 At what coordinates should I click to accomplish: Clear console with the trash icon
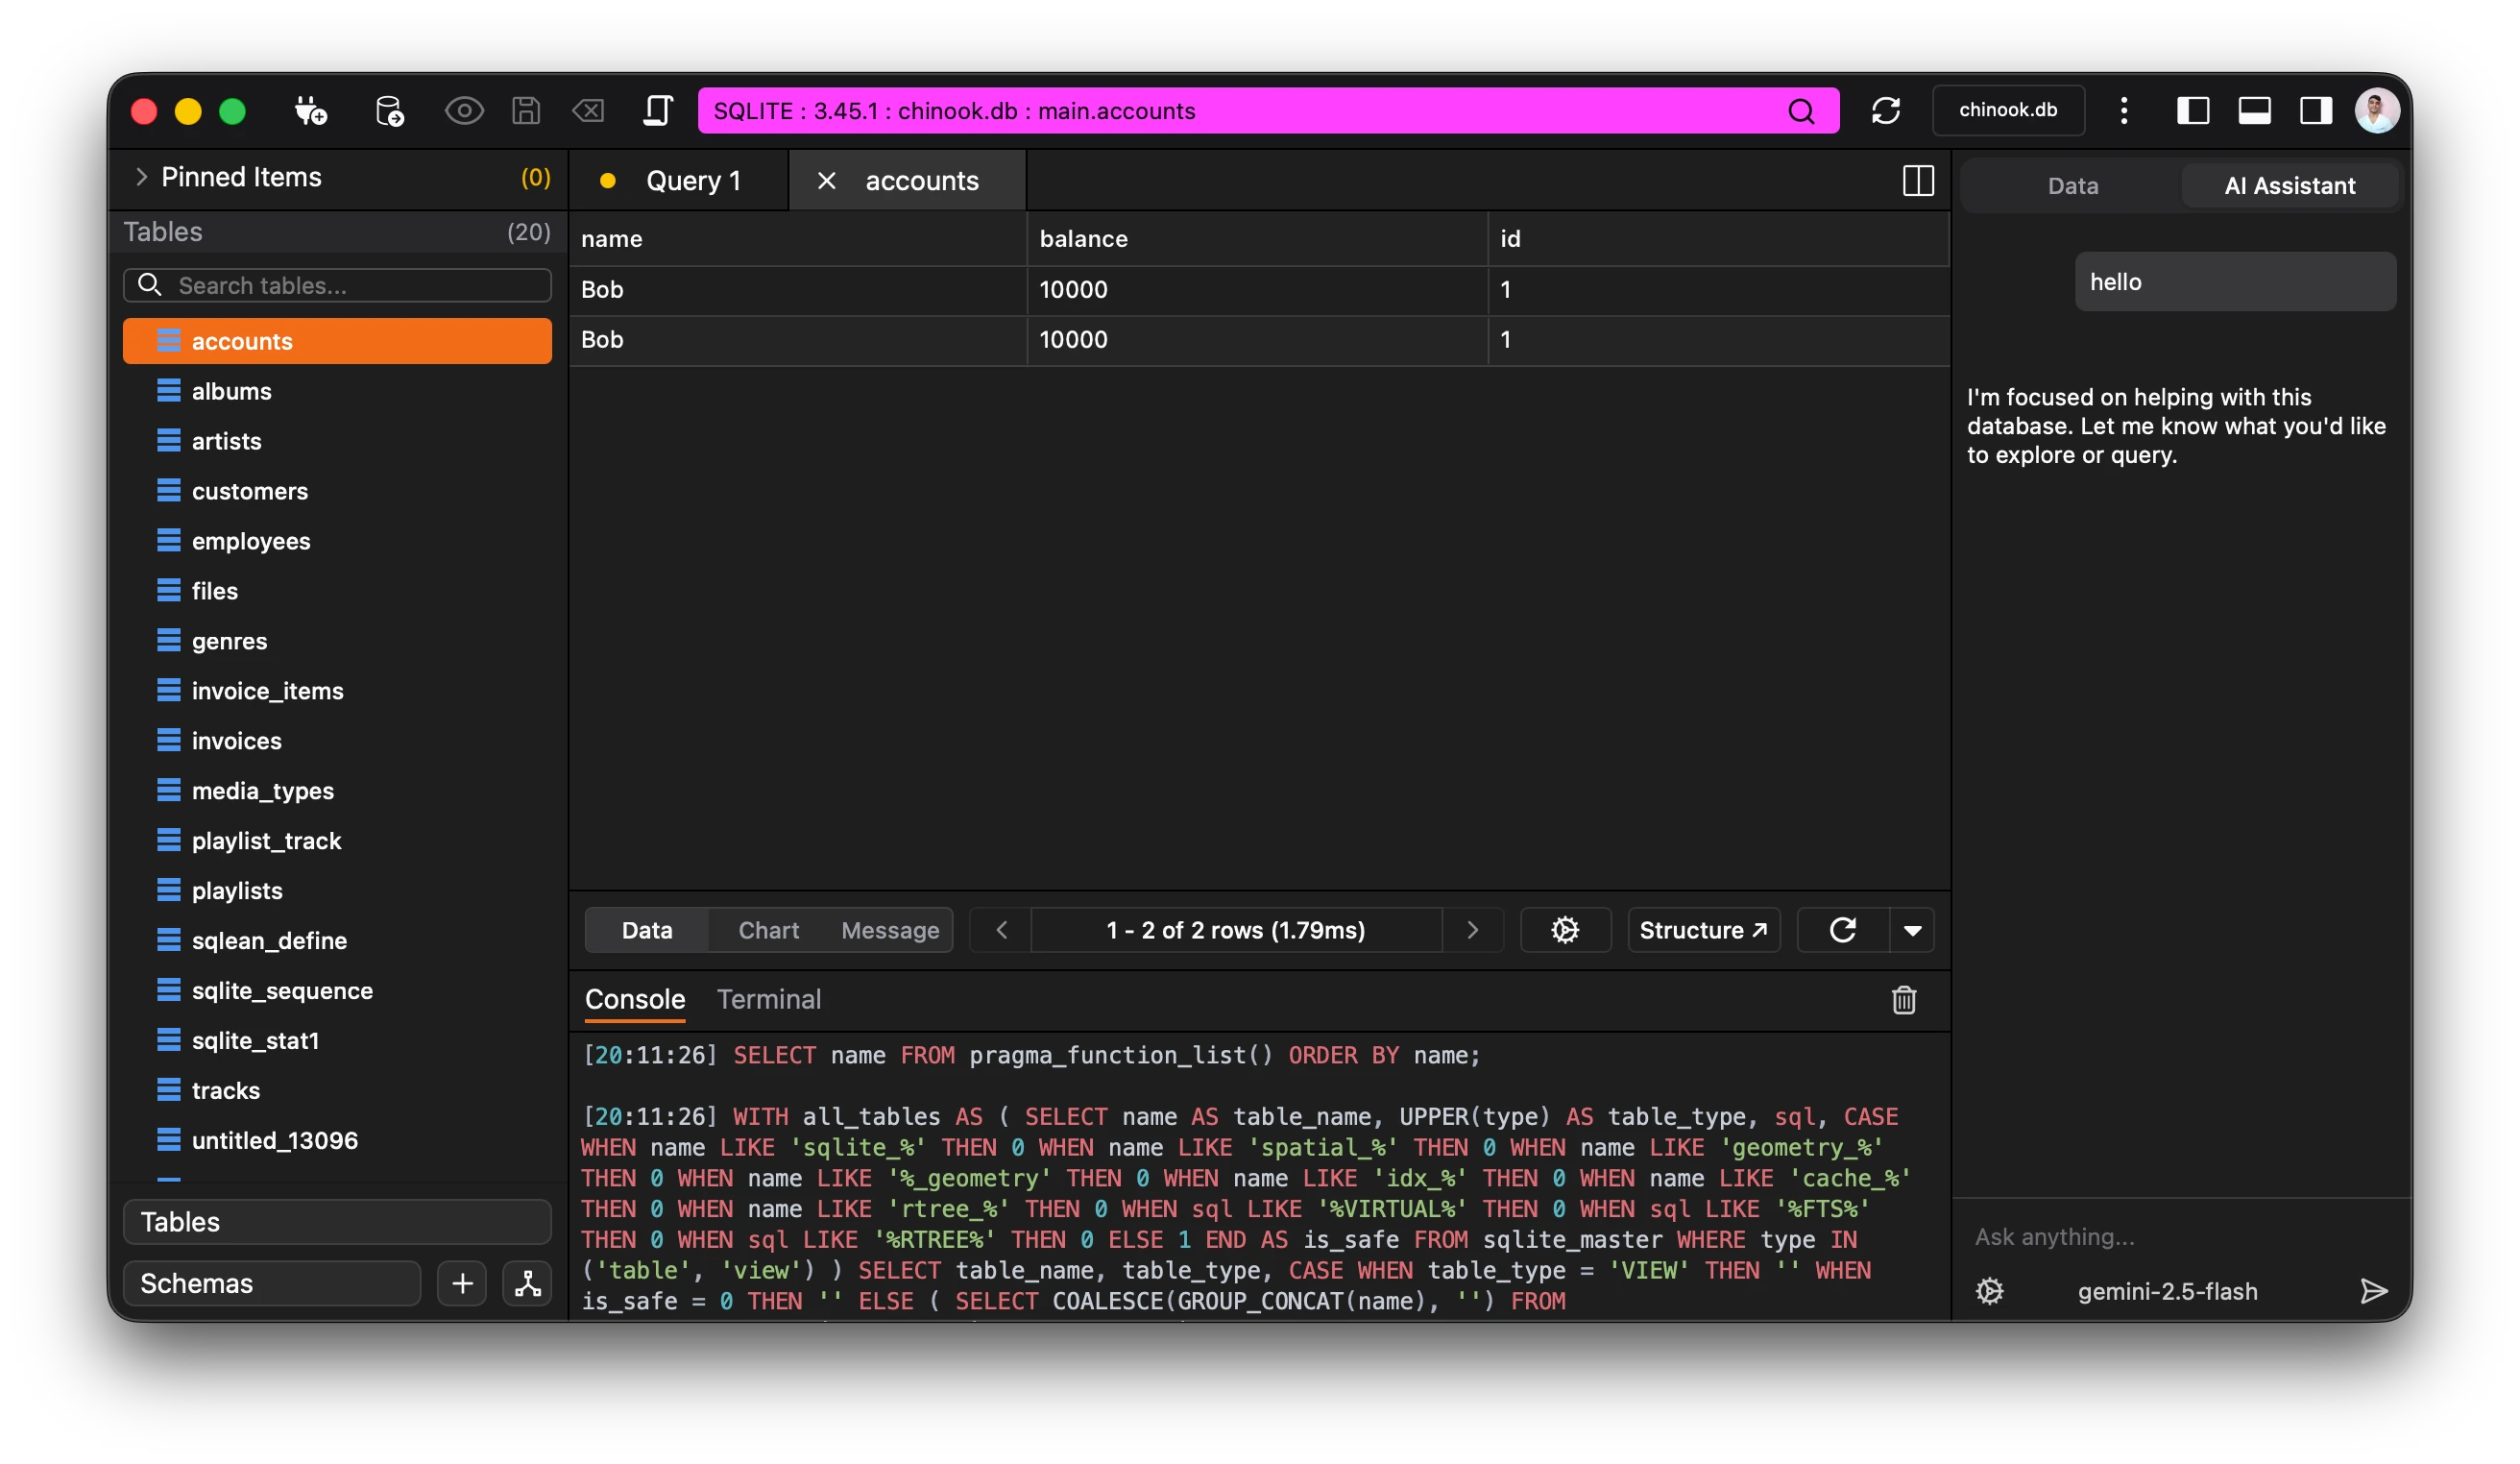pos(1903,1000)
